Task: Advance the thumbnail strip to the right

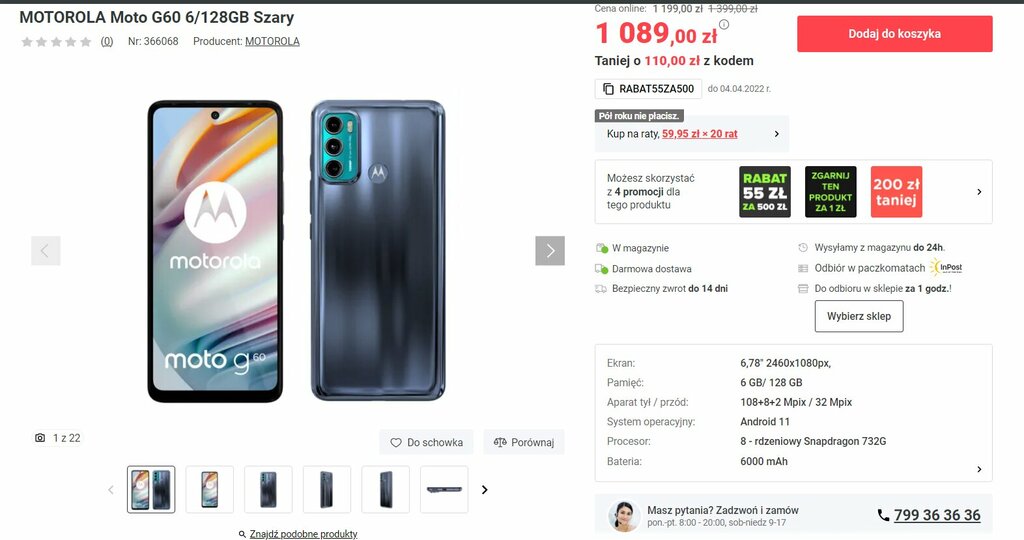Action: (x=485, y=490)
